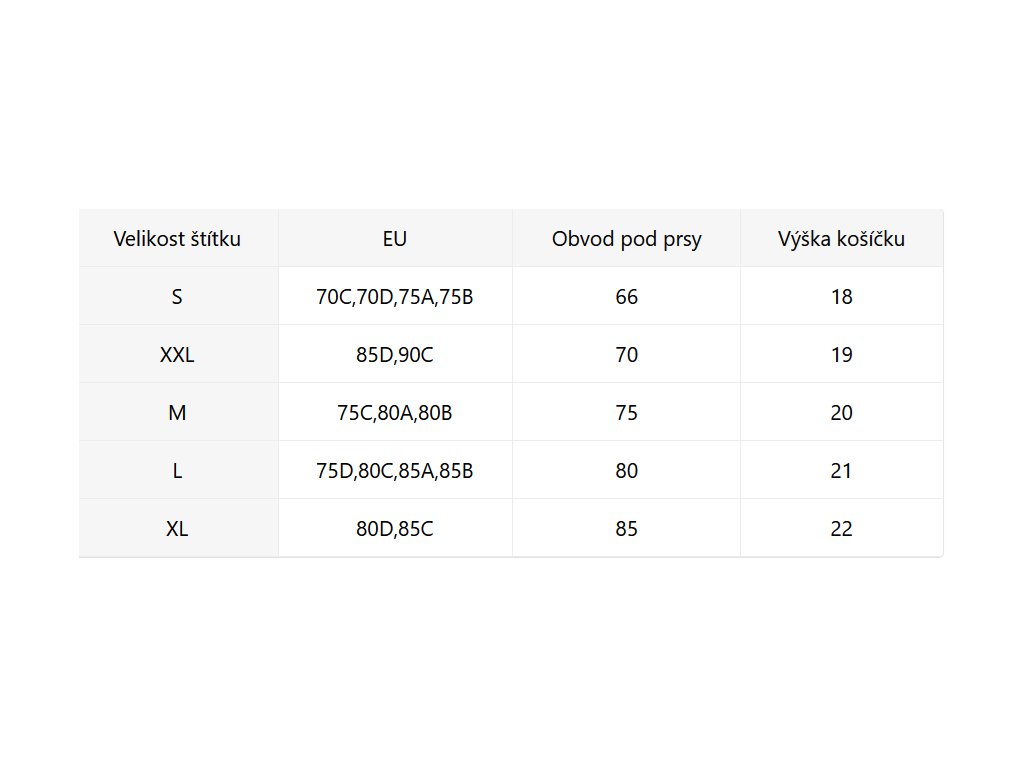Select underbust value '66'
1024x768 pixels.
(x=626, y=297)
